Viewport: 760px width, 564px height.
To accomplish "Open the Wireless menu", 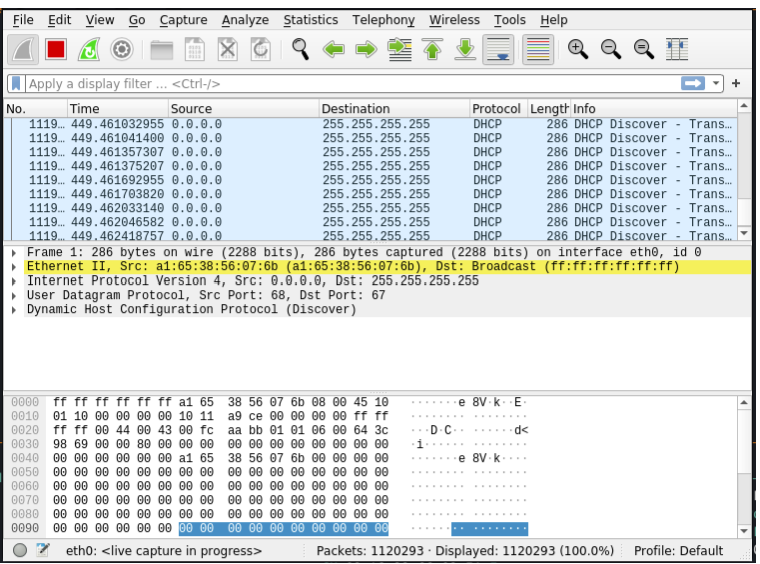I will pos(454,20).
